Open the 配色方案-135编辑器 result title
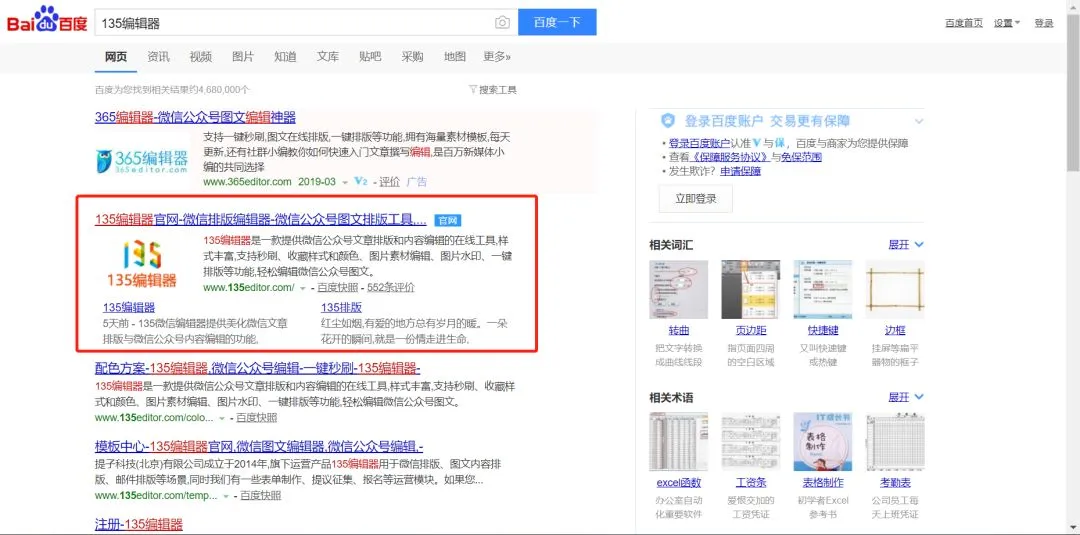1080x535 pixels. pyautogui.click(x=258, y=367)
